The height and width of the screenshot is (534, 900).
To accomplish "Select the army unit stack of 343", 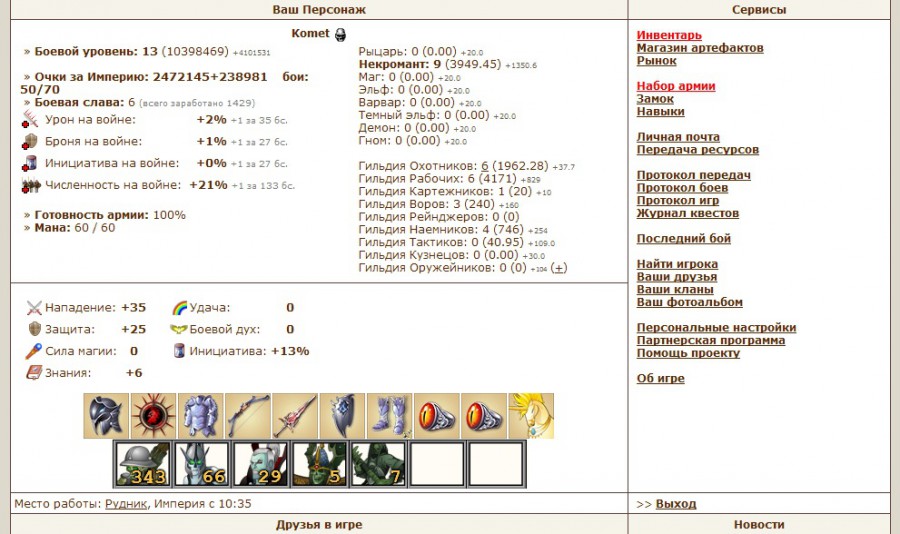I will [x=143, y=465].
